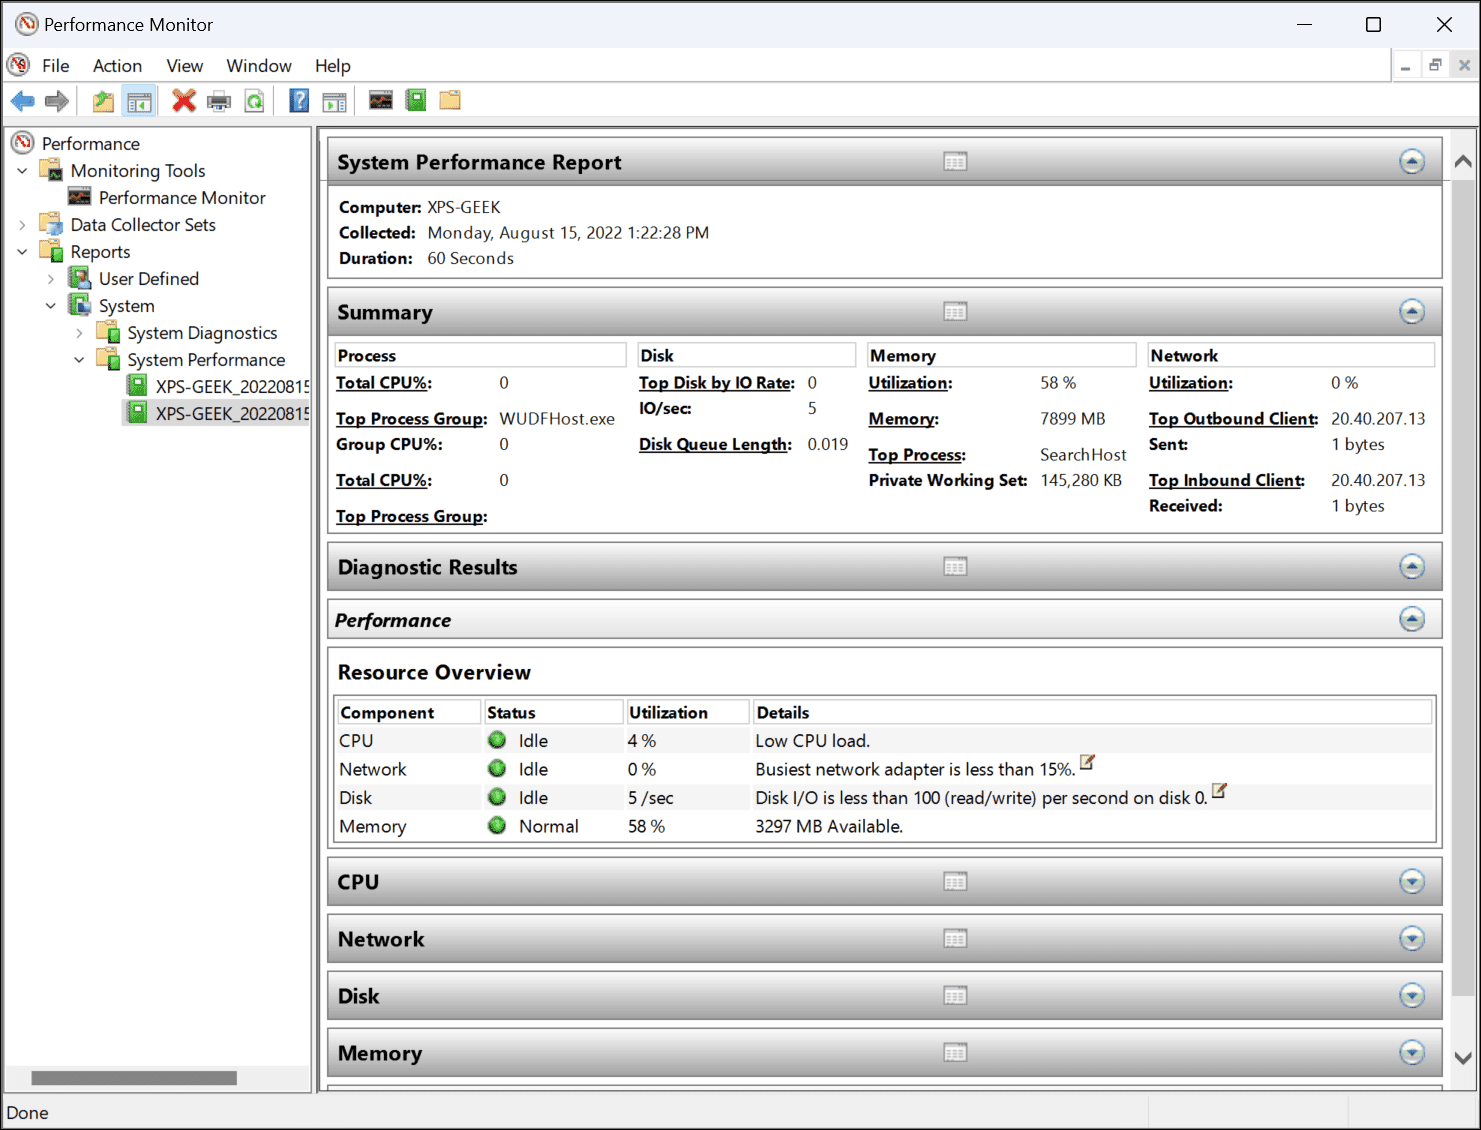
Task: Toggle Show/Hide Console Tree toolbar button
Action: click(139, 101)
